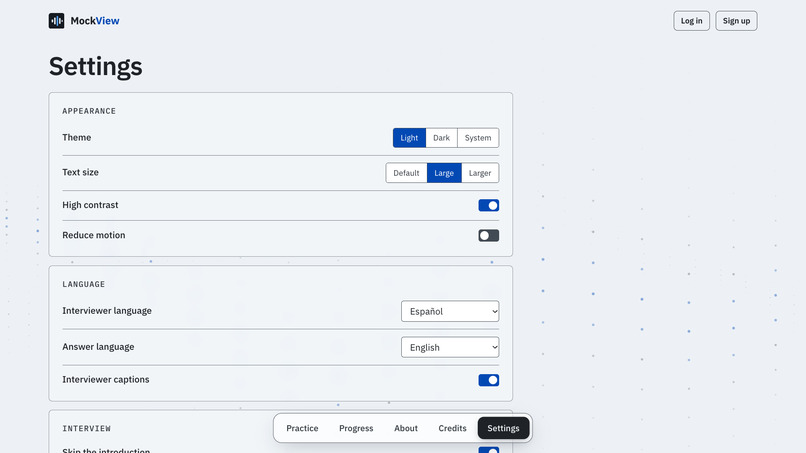The width and height of the screenshot is (806, 453).
Task: Select the System theme option
Action: (x=478, y=138)
